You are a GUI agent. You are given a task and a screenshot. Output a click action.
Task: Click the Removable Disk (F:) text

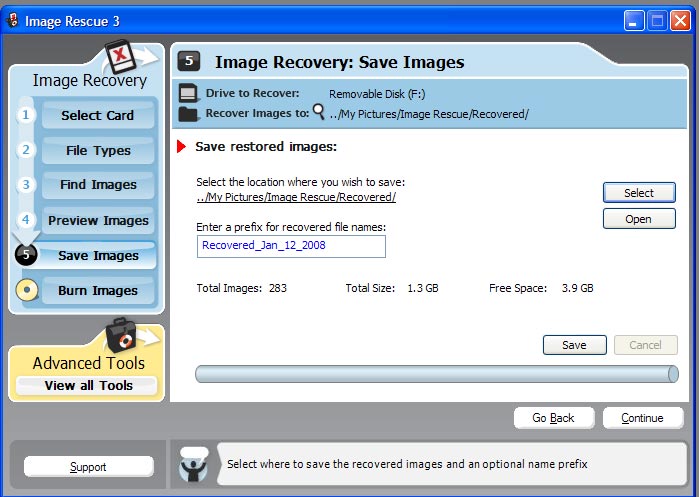[x=377, y=94]
